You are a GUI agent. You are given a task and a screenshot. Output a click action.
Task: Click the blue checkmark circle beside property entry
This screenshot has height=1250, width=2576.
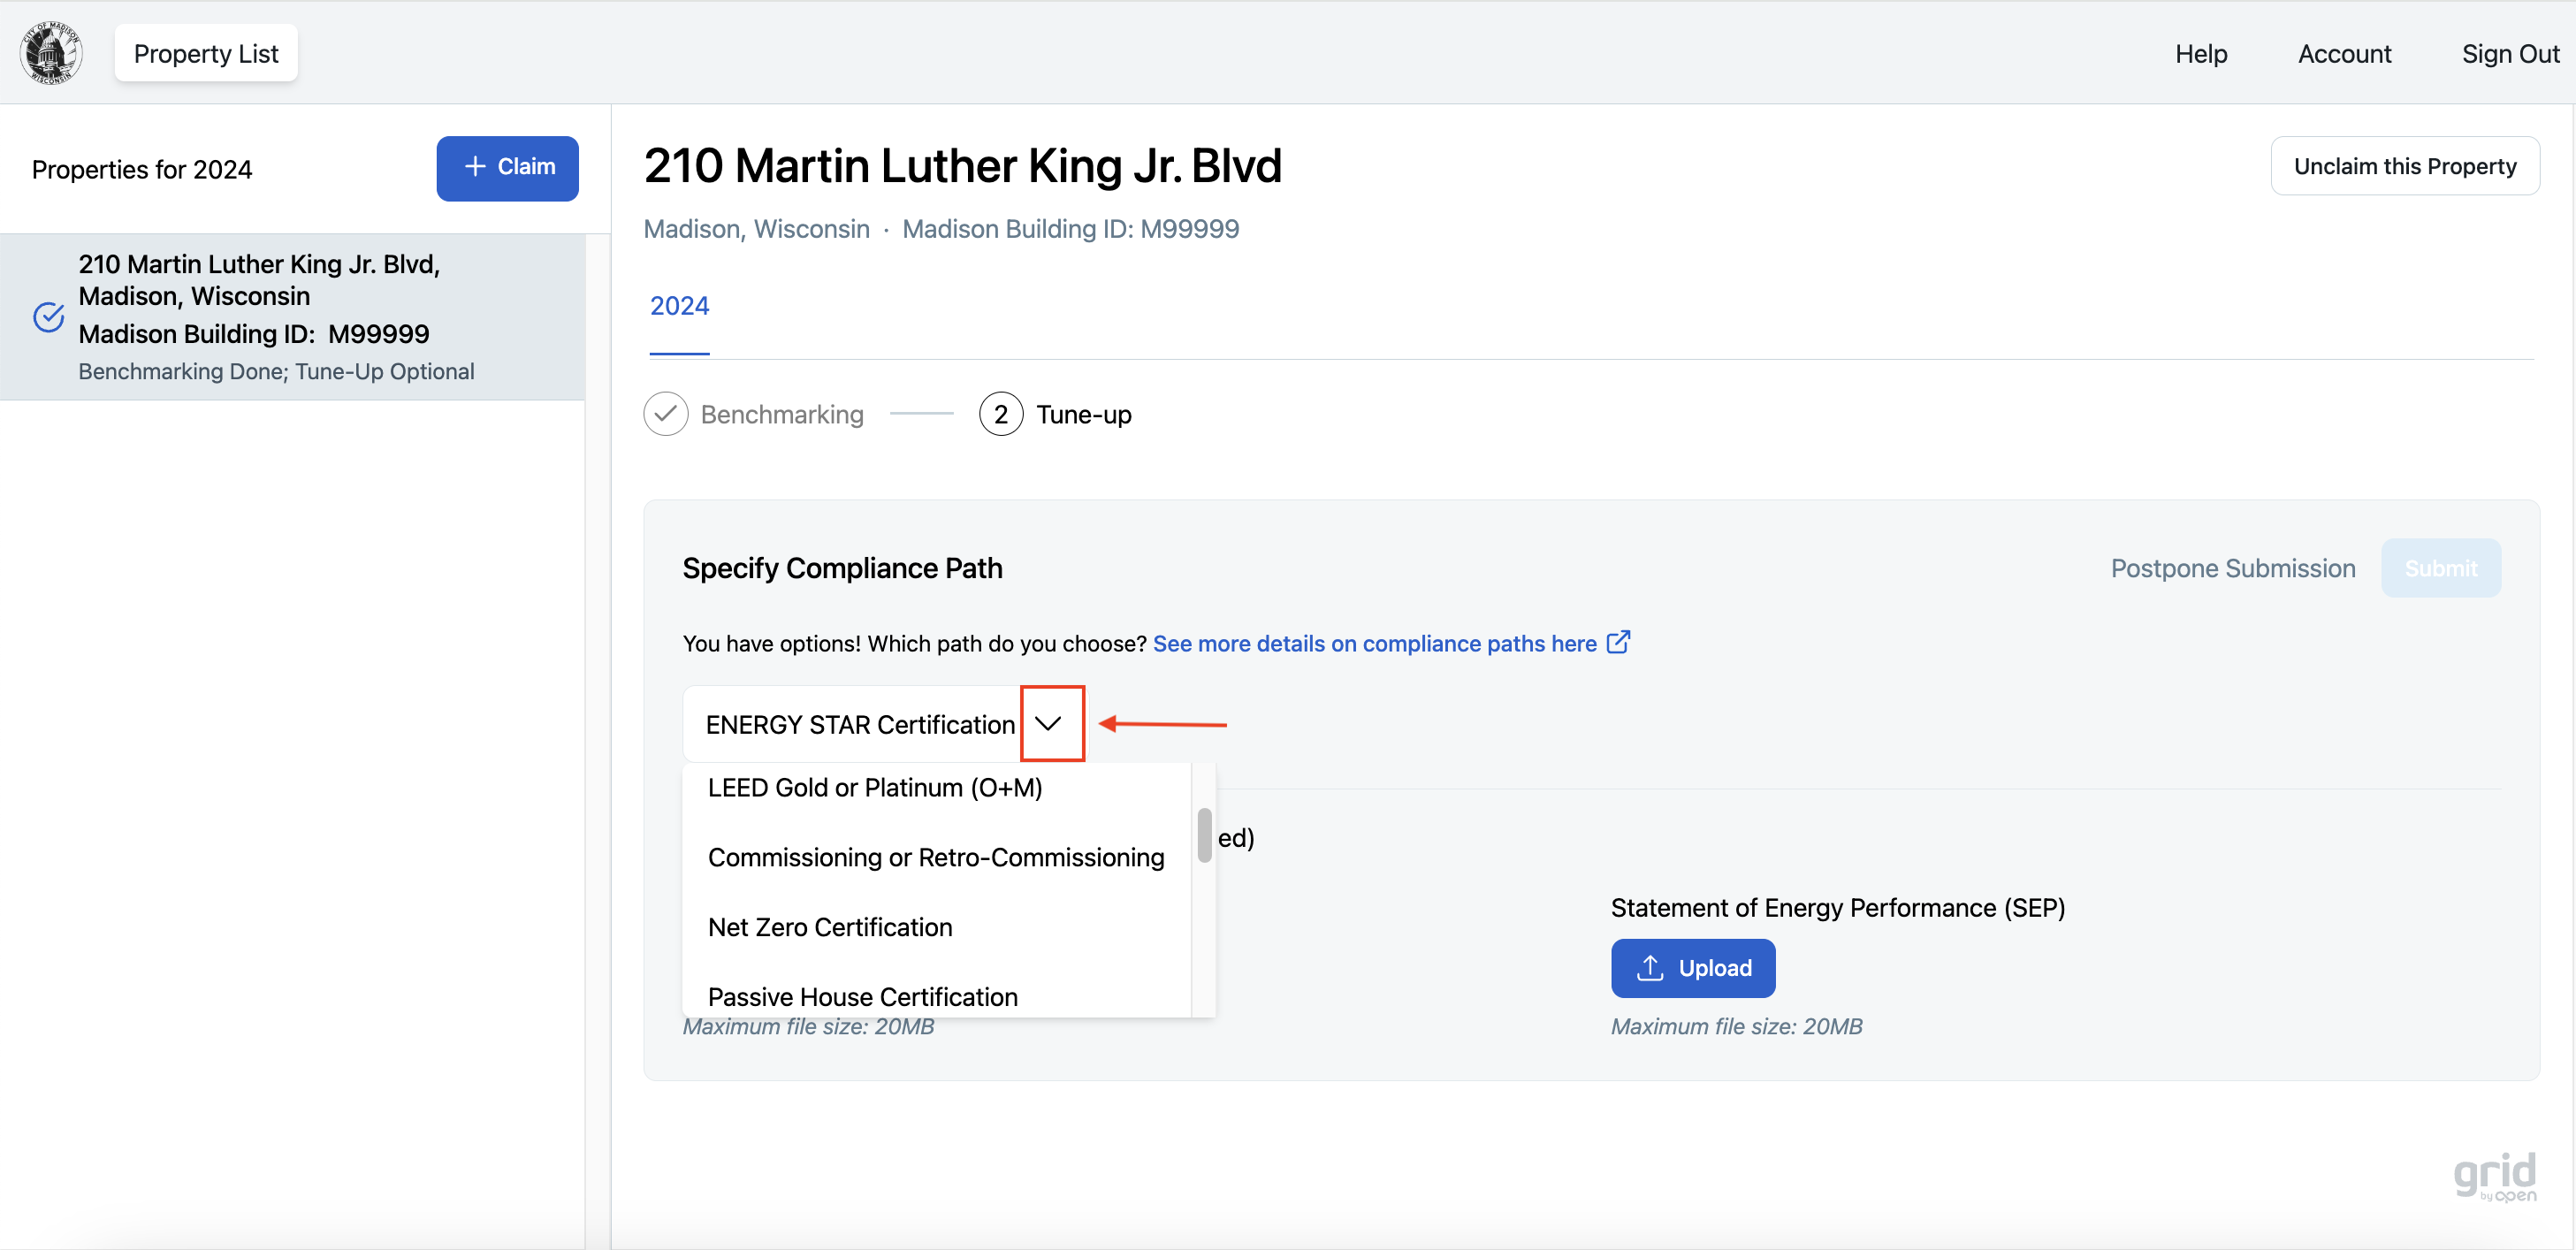(49, 317)
